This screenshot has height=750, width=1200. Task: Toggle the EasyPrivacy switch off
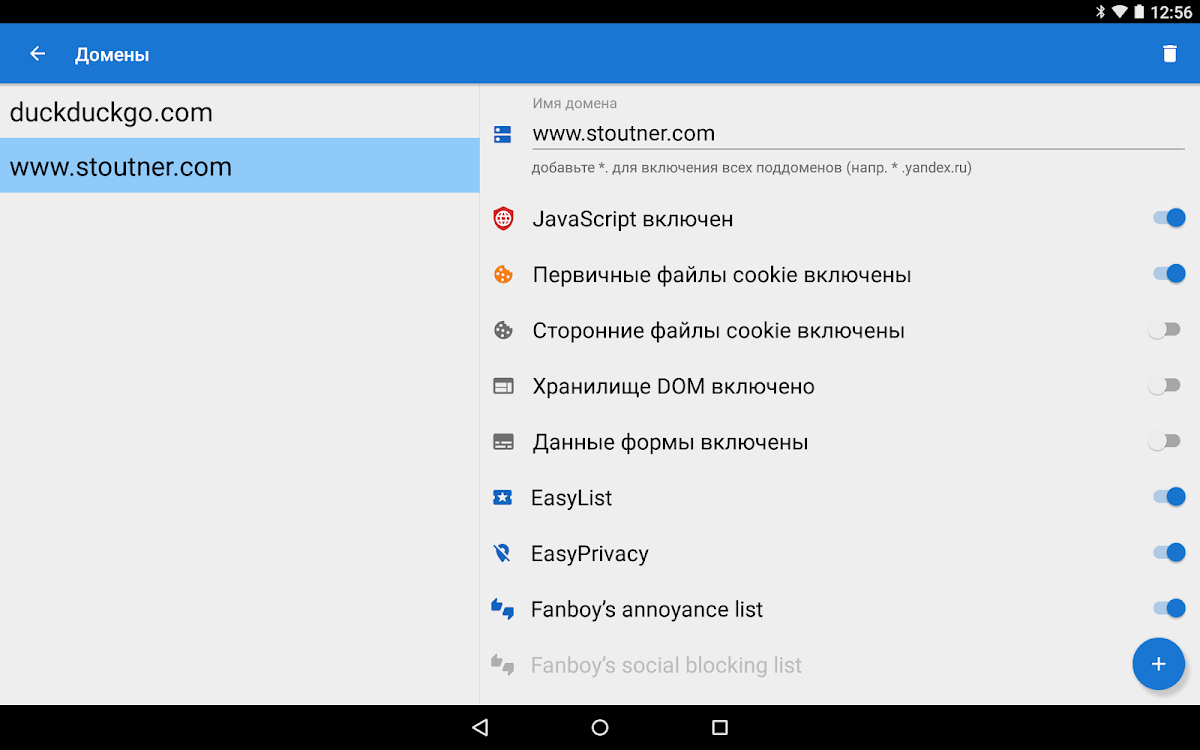tap(1167, 553)
